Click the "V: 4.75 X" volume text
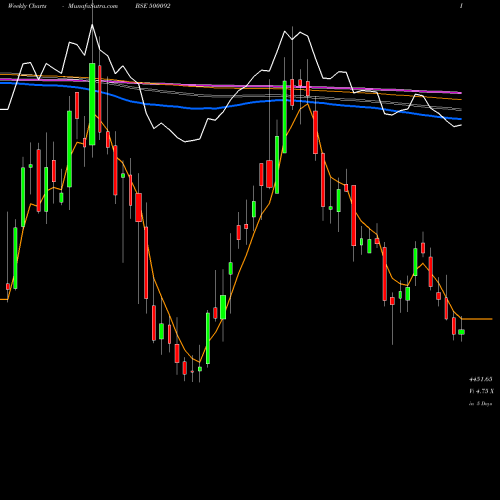This screenshot has height=500, width=500. [x=481, y=391]
